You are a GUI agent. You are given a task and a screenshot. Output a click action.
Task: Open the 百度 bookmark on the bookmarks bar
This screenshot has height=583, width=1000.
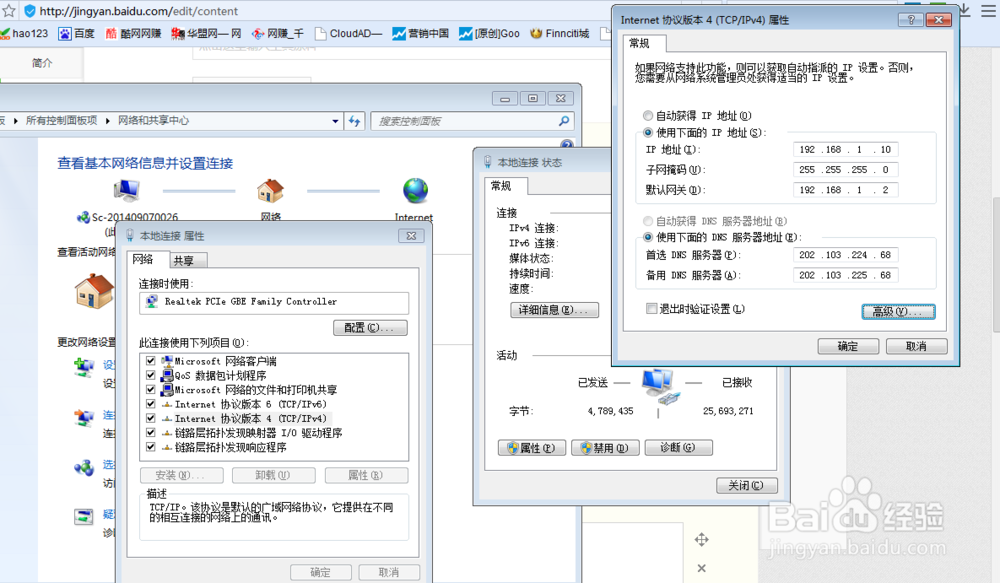click(x=75, y=31)
